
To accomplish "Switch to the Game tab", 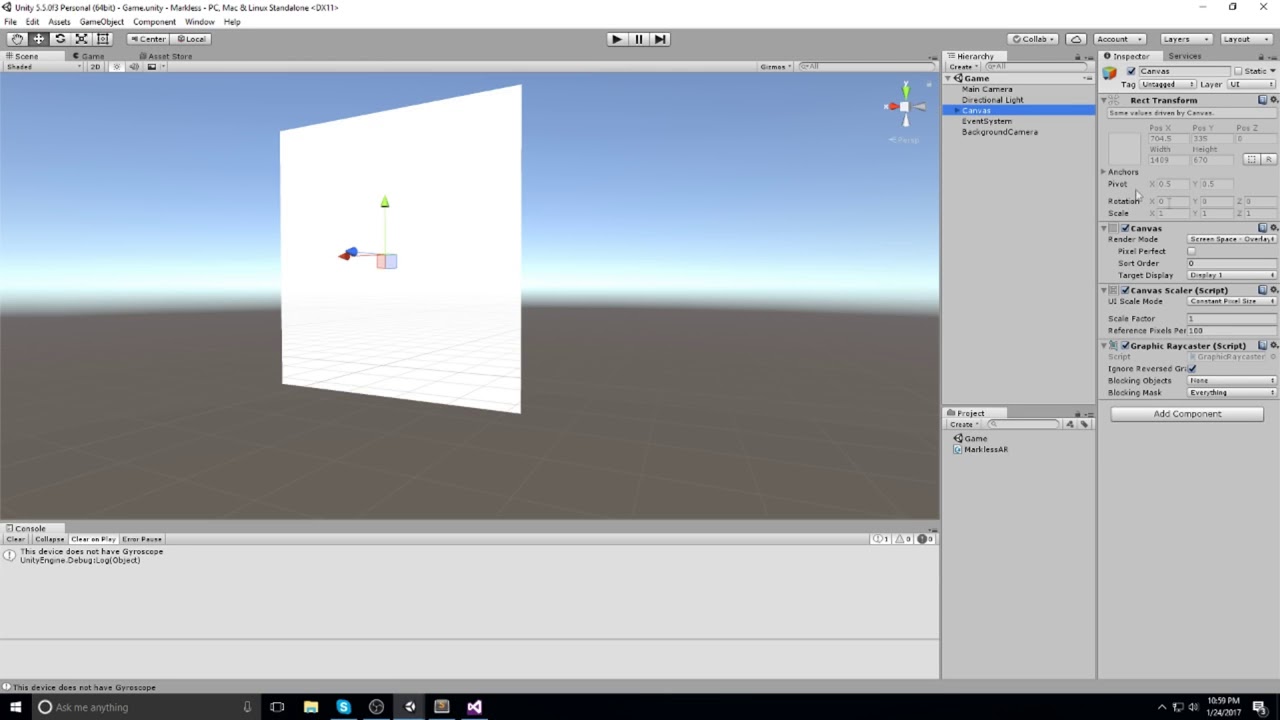I will click(x=88, y=56).
